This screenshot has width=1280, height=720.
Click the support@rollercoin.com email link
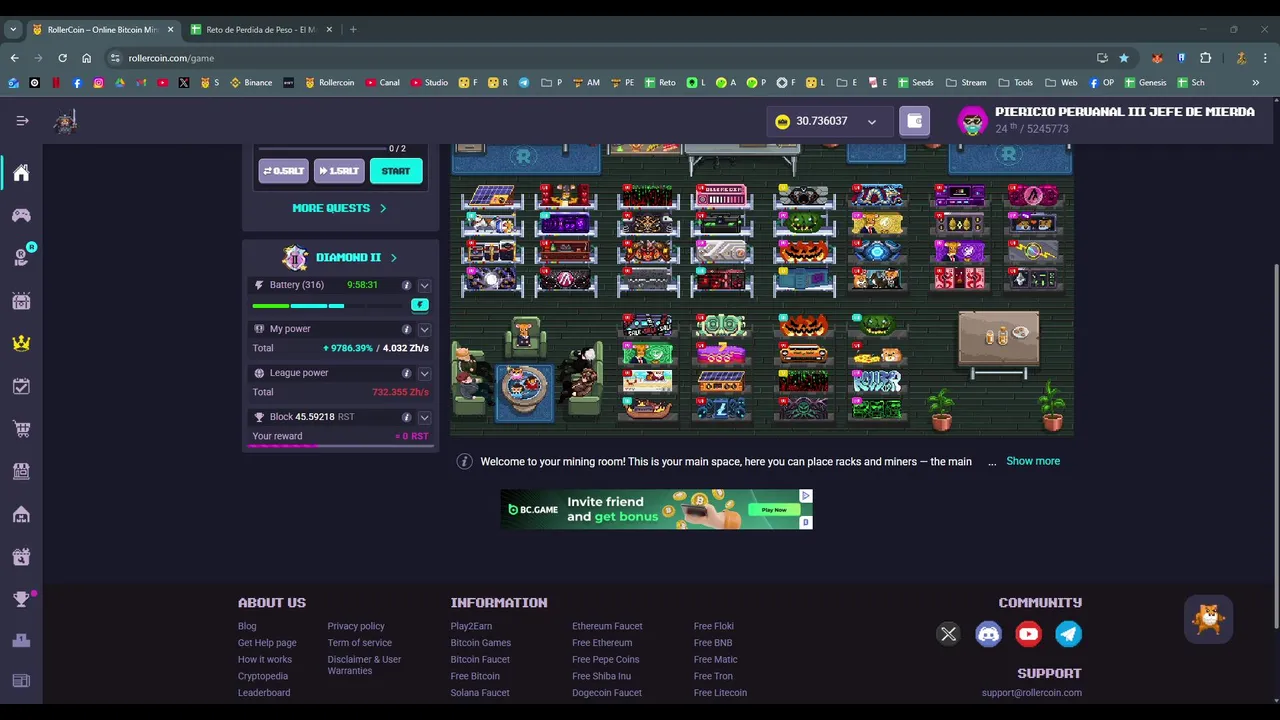pyautogui.click(x=1031, y=693)
